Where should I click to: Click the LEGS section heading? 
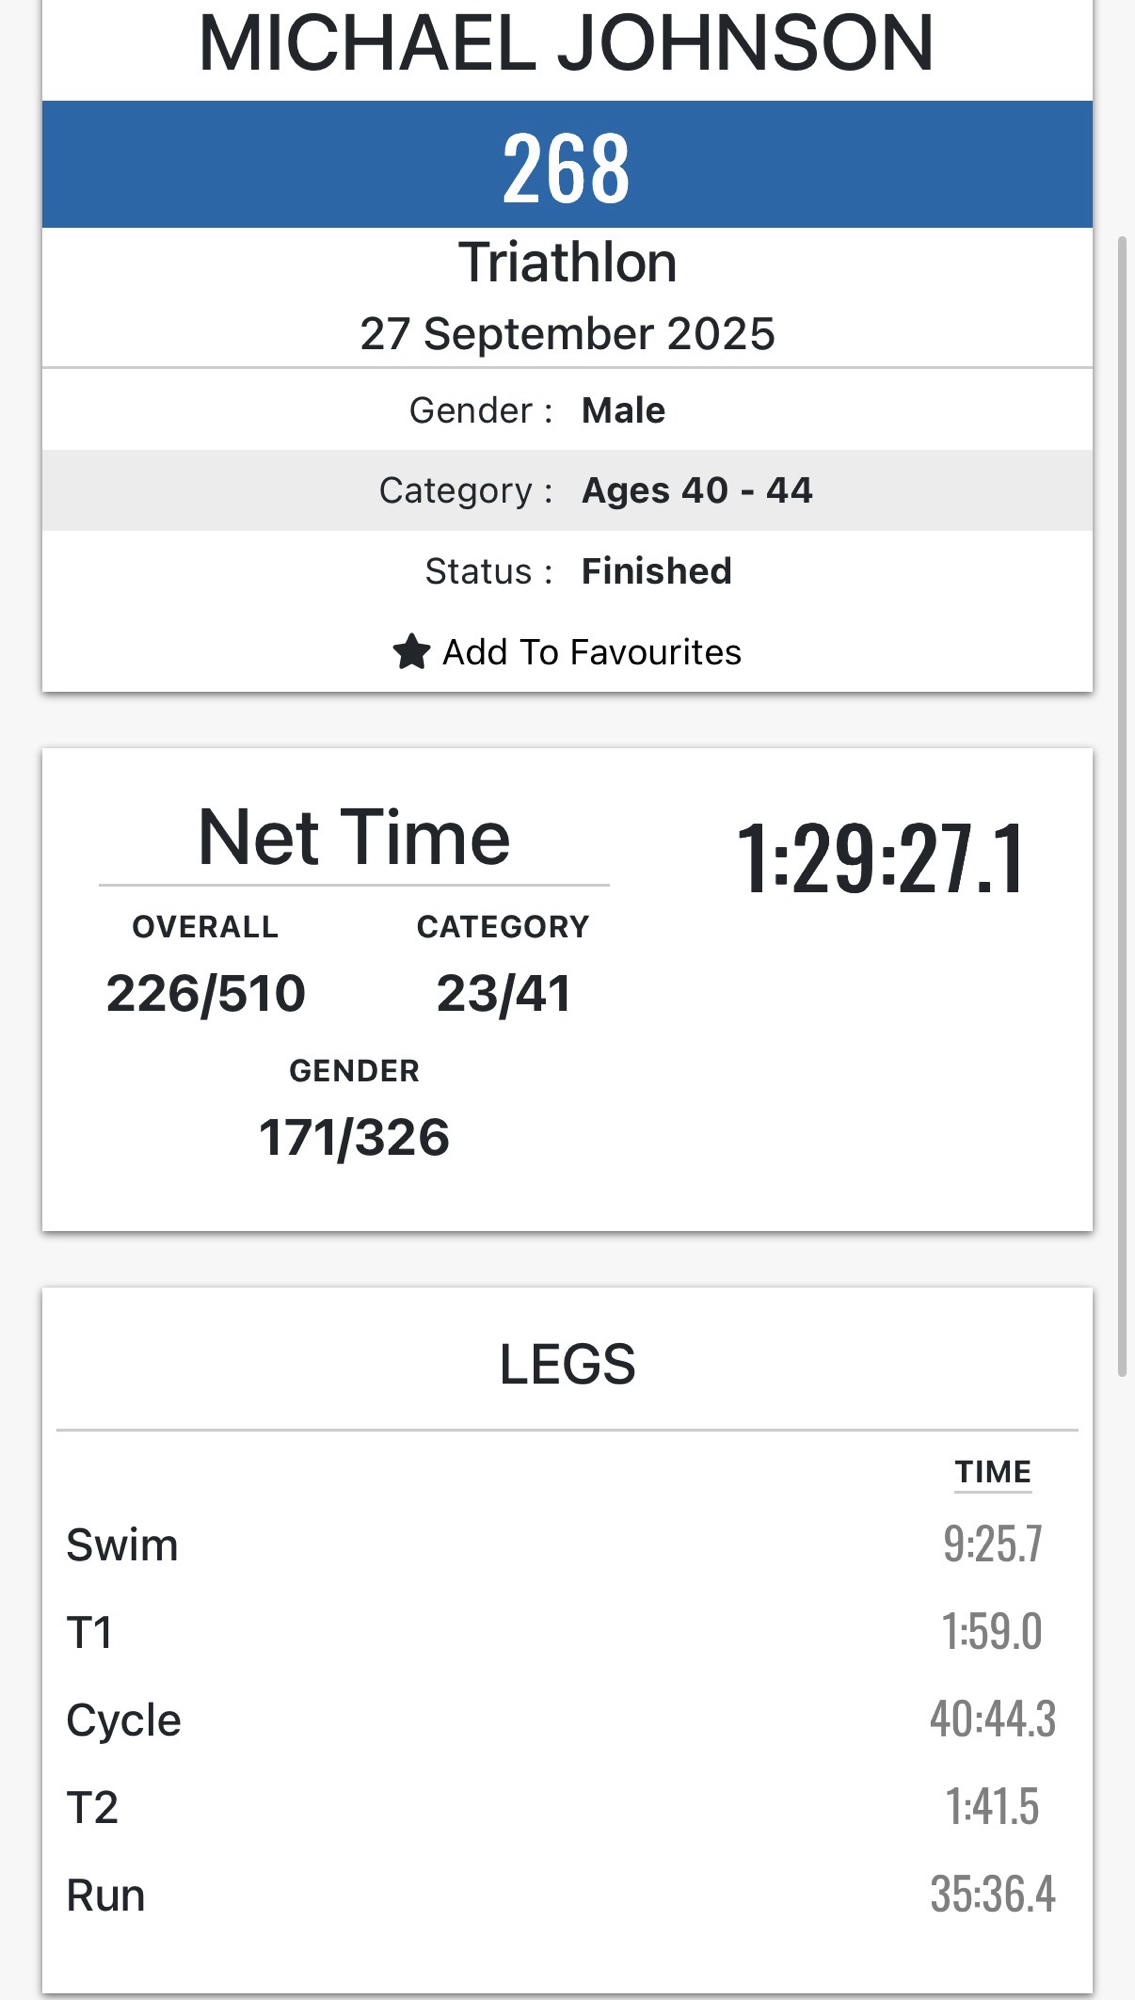(567, 1364)
